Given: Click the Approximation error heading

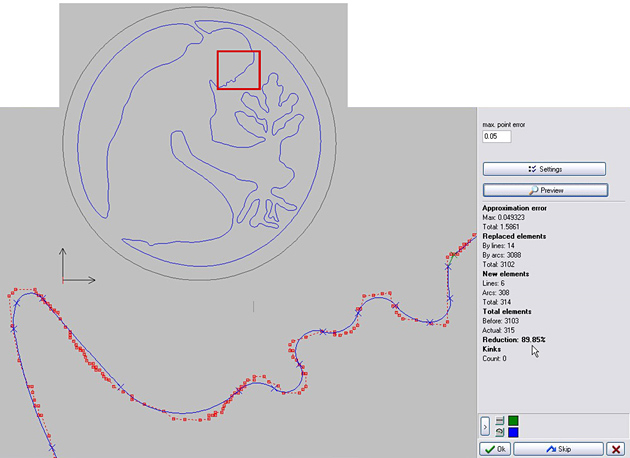Looking at the screenshot, I should (x=514, y=208).
